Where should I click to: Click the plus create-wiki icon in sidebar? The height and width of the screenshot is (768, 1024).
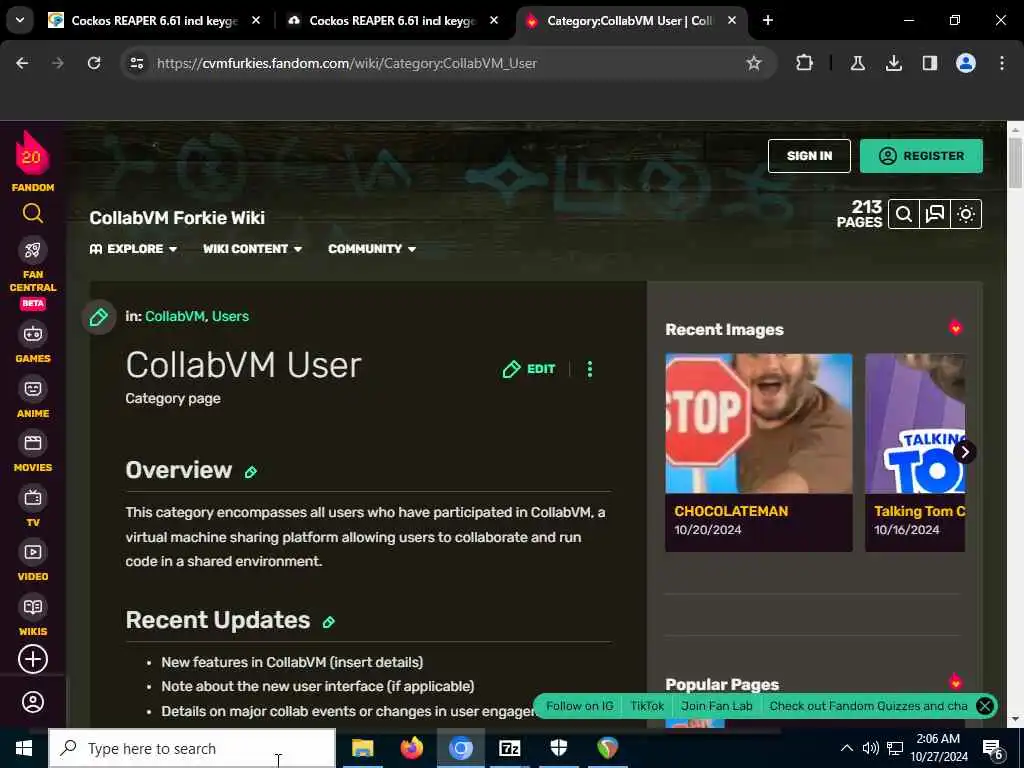[x=33, y=659]
